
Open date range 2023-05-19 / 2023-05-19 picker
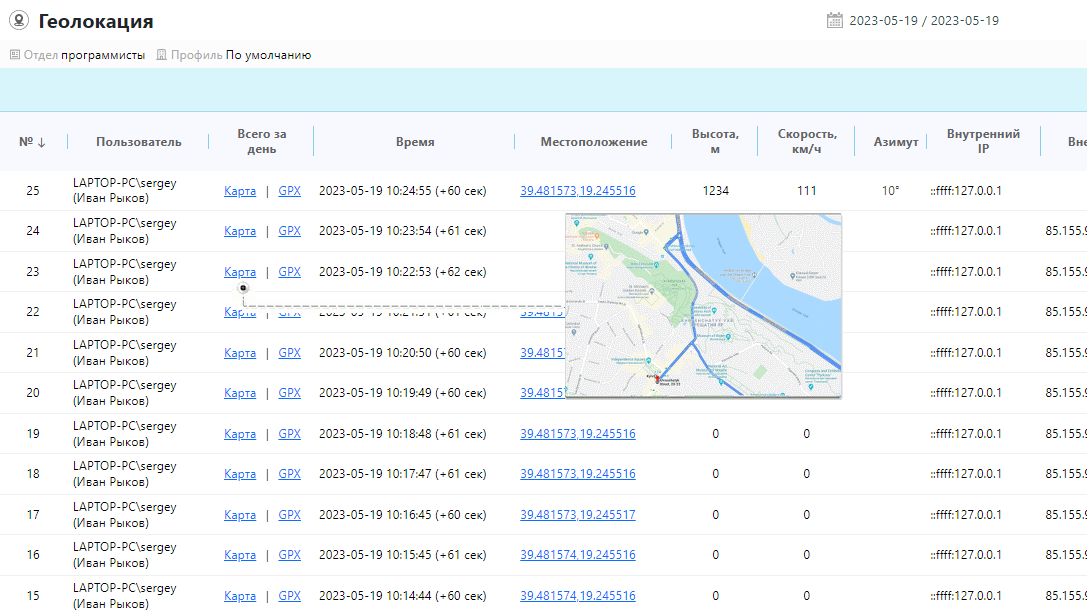(923, 21)
